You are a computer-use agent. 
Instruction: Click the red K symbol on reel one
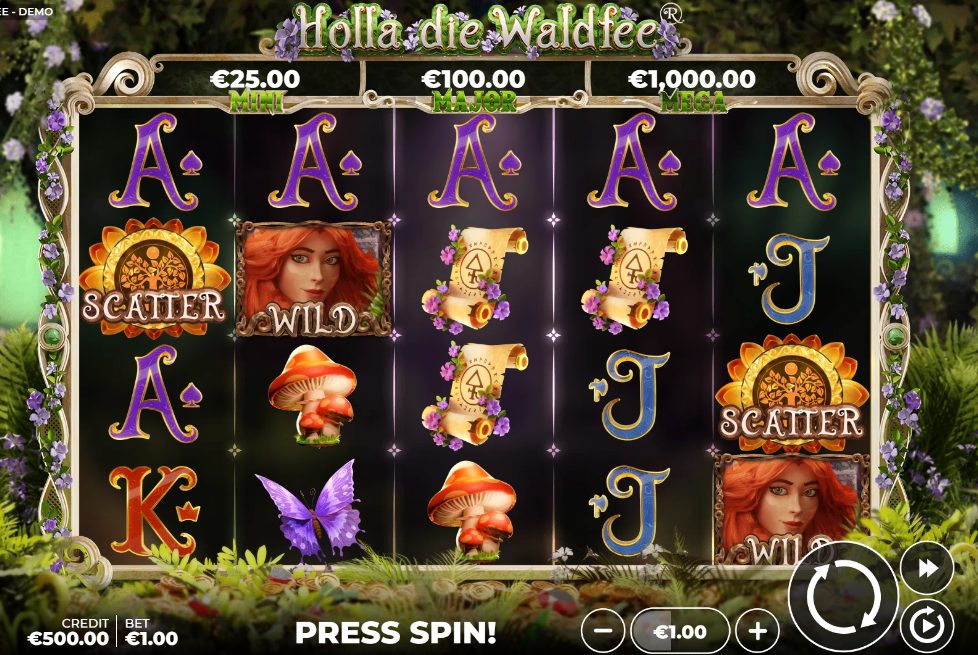154,510
